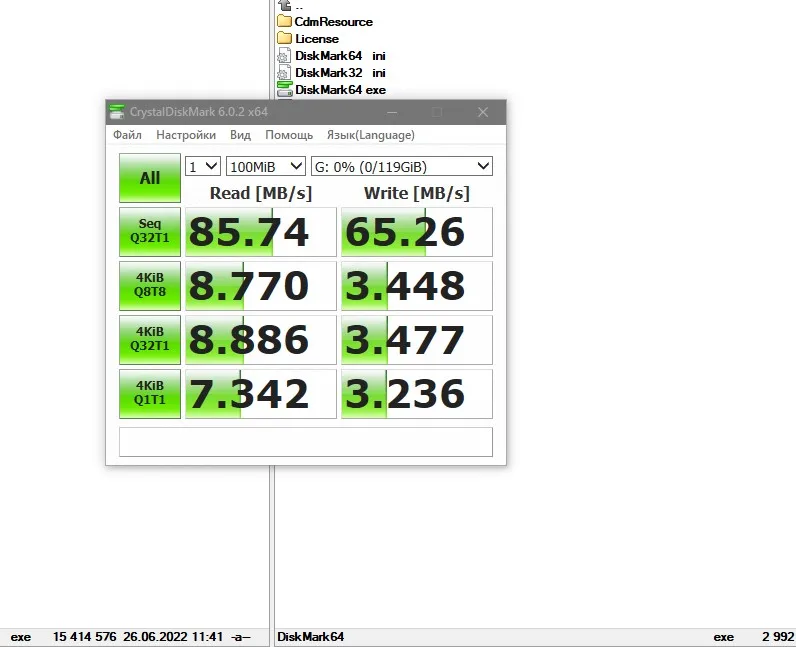Run all benchmarks with the All button
The height and width of the screenshot is (647, 796).
tap(150, 178)
